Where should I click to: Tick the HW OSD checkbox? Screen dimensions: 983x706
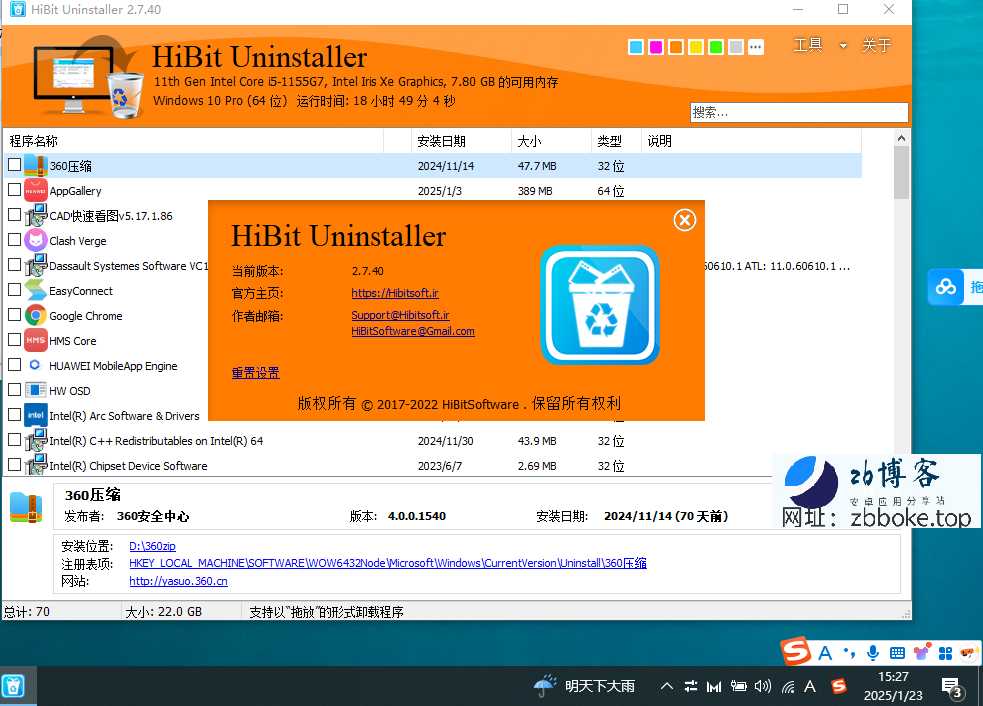pyautogui.click(x=14, y=389)
